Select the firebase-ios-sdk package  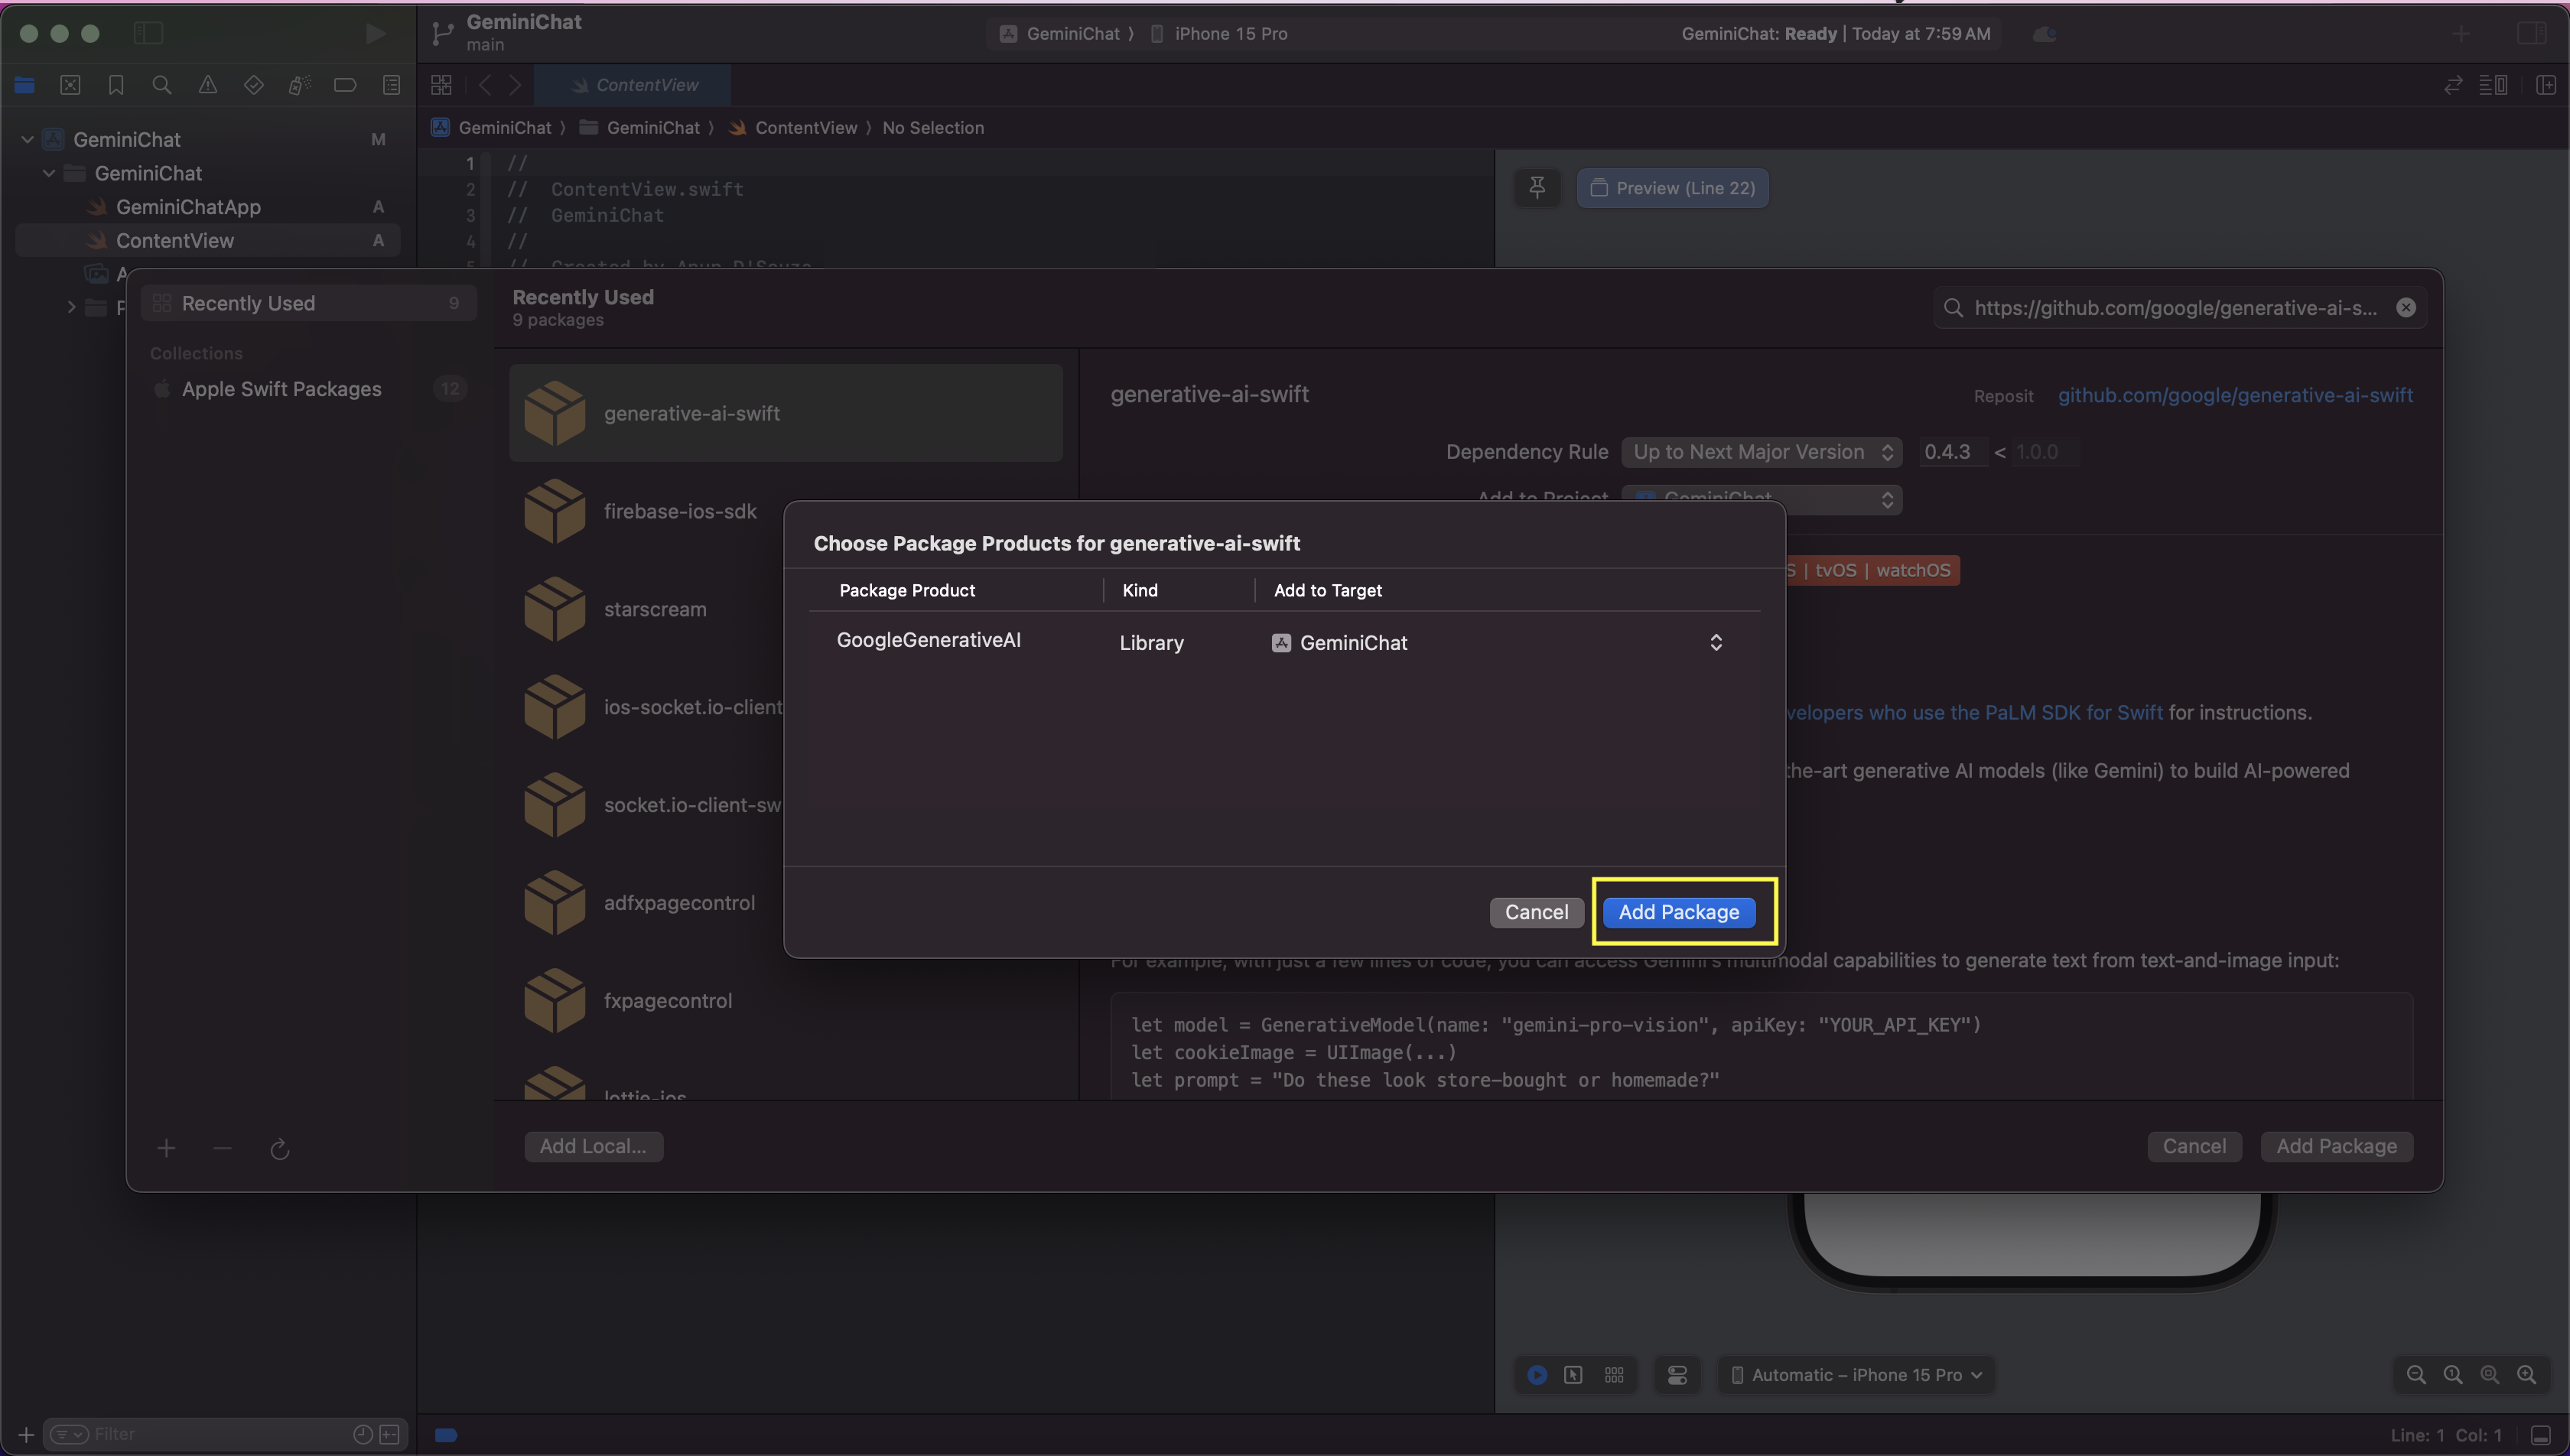pos(680,511)
